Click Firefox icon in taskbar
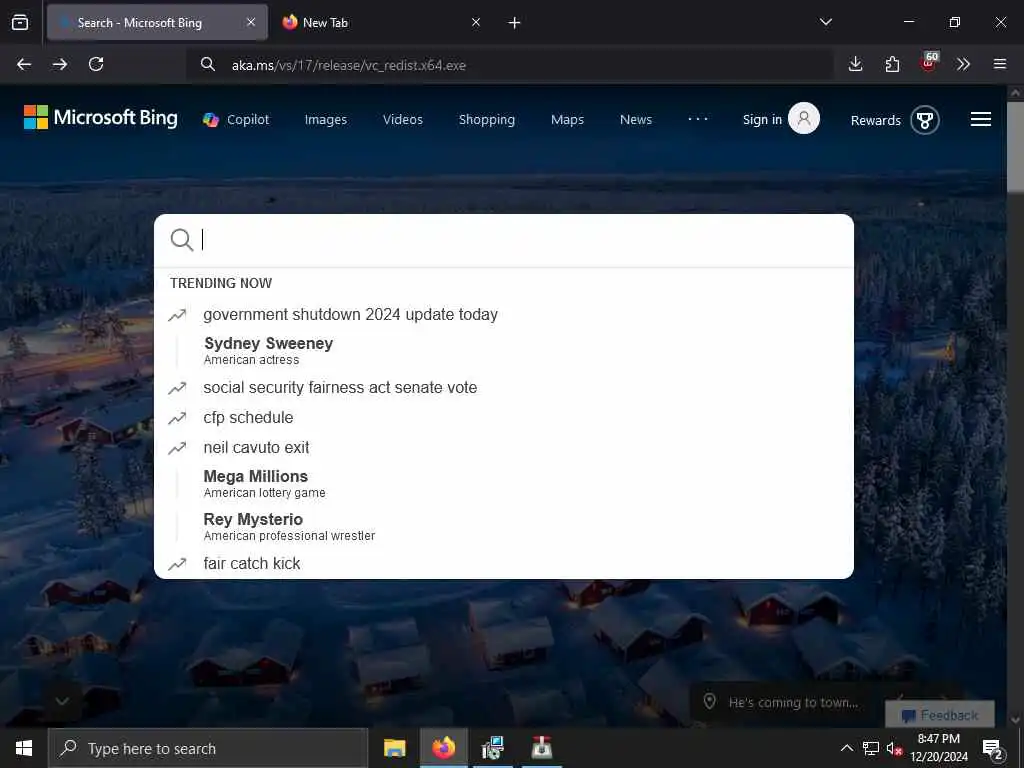Screen dimensions: 1024x768 tap(443, 748)
